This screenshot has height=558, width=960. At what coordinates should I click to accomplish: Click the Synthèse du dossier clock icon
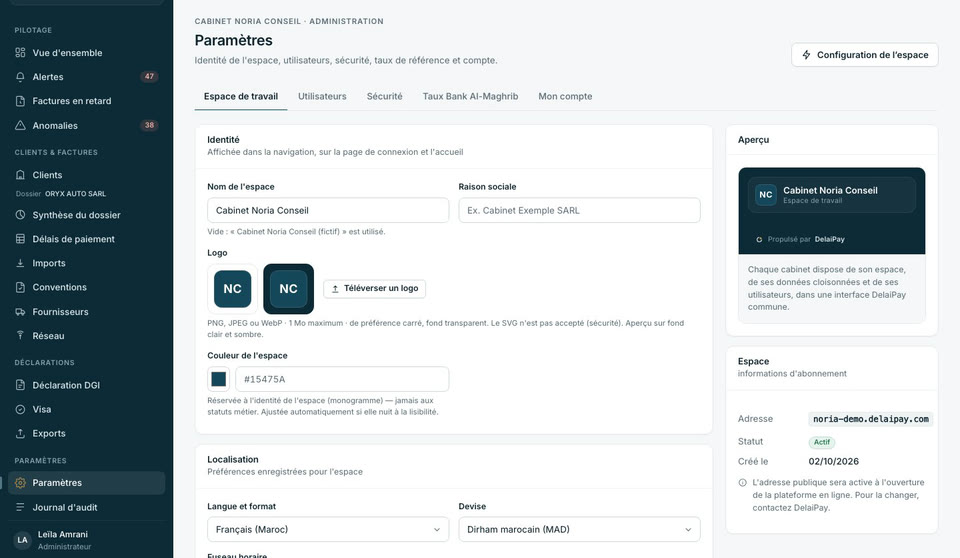point(20,215)
